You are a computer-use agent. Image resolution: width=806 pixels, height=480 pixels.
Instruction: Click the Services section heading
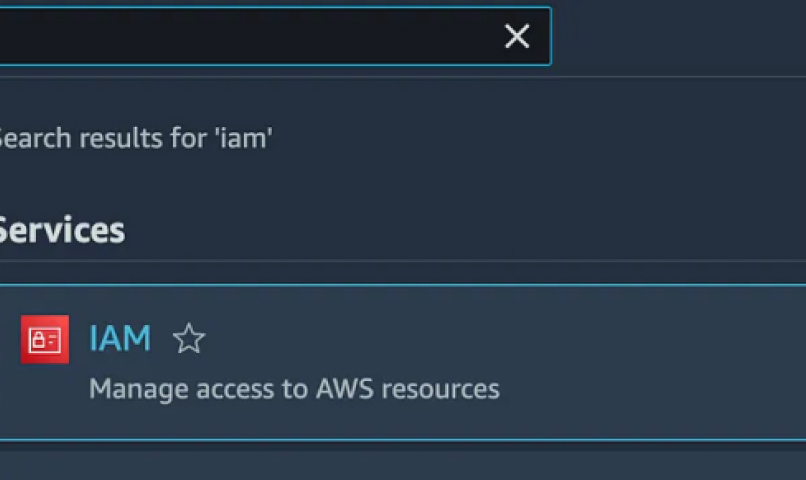[61, 230]
